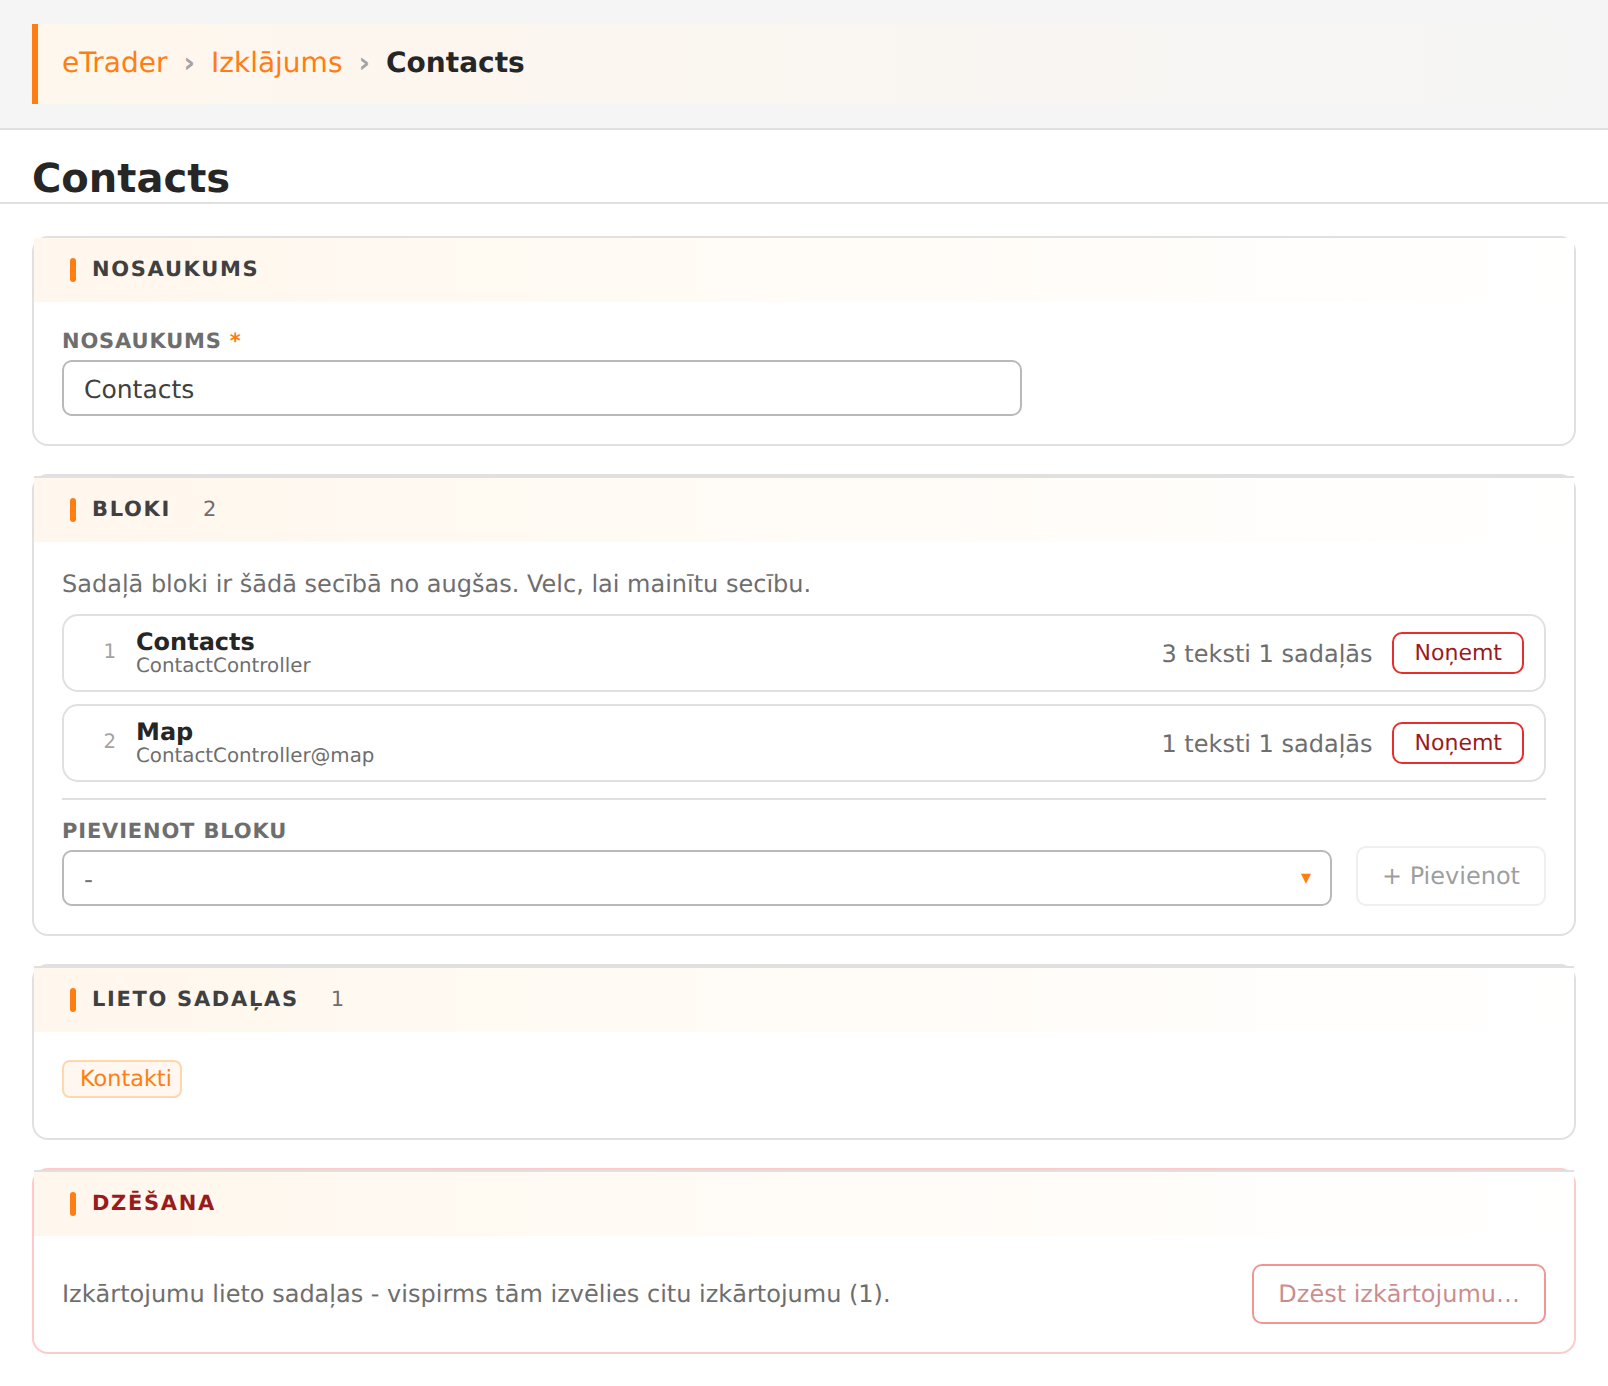Viewport: 1608px width, 1386px height.
Task: Go to Izklājums breadcrumb link
Action: pos(276,62)
